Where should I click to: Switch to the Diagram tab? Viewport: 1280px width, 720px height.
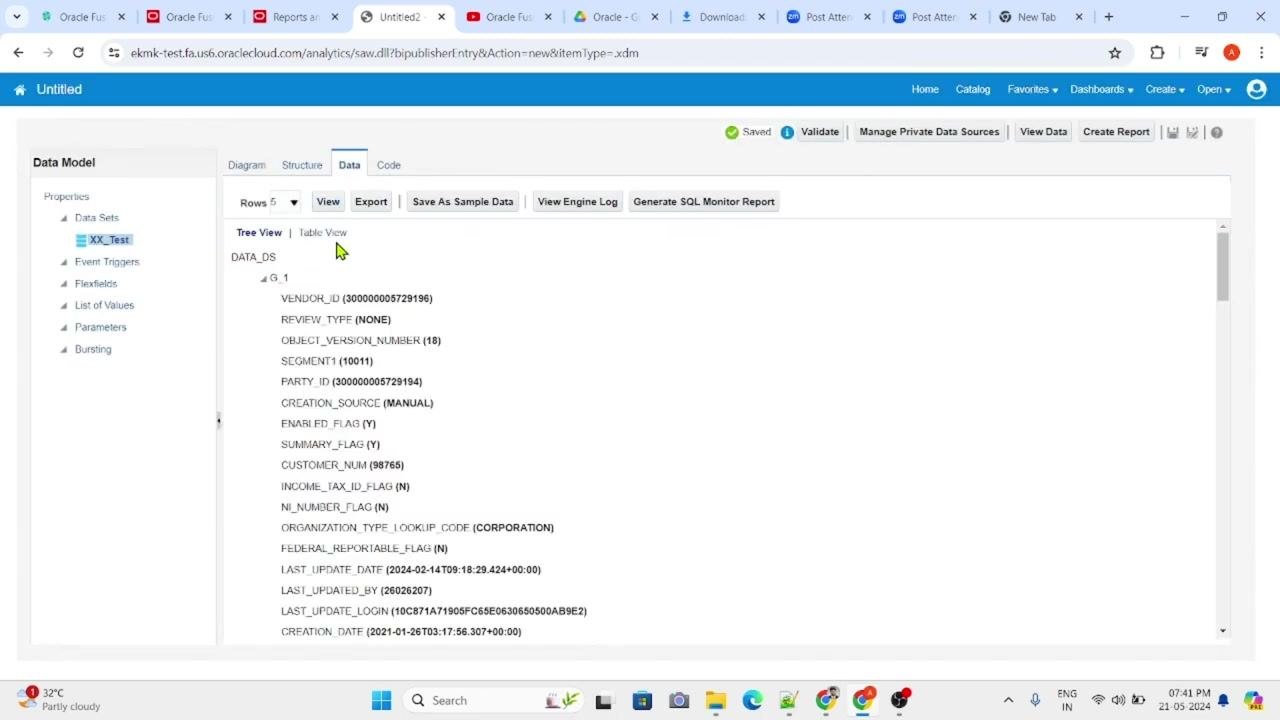pos(247,165)
